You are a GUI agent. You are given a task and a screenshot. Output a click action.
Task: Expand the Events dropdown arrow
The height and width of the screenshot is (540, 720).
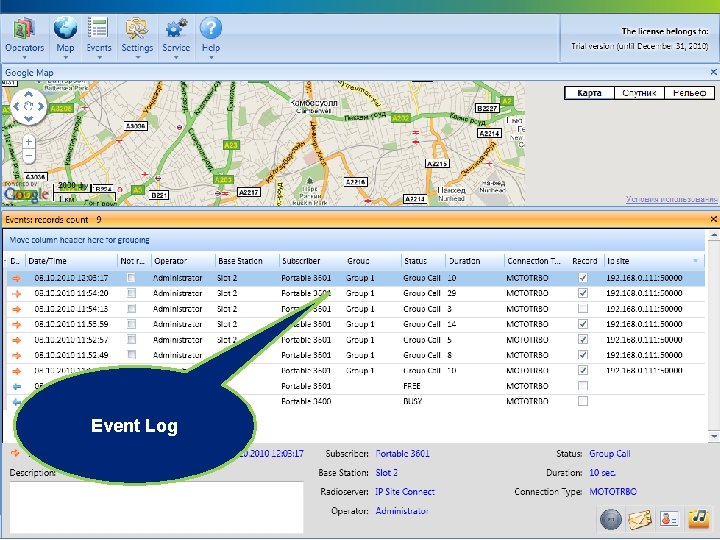coord(99,58)
